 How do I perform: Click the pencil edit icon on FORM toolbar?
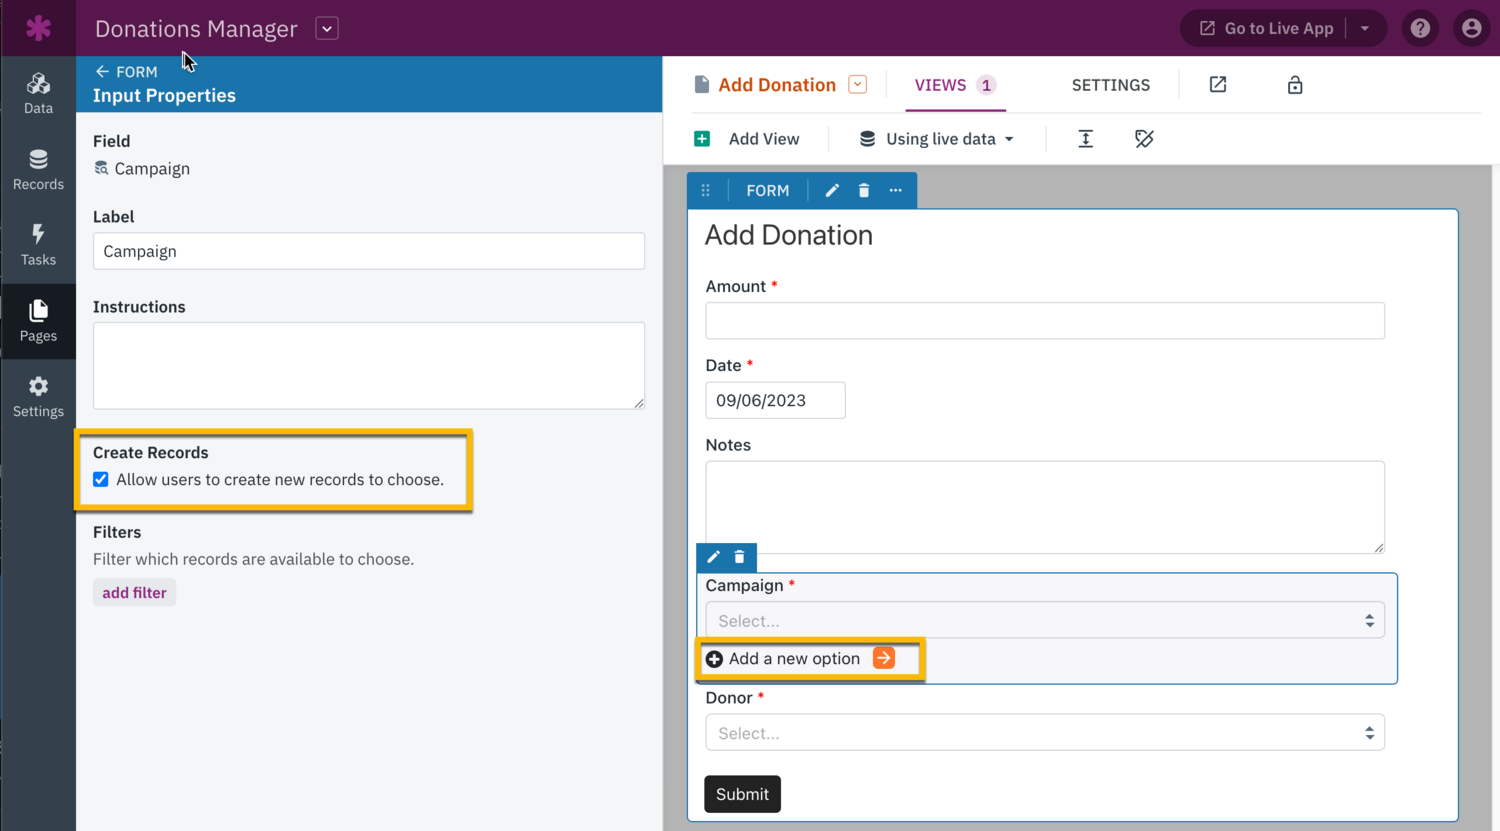coord(832,191)
